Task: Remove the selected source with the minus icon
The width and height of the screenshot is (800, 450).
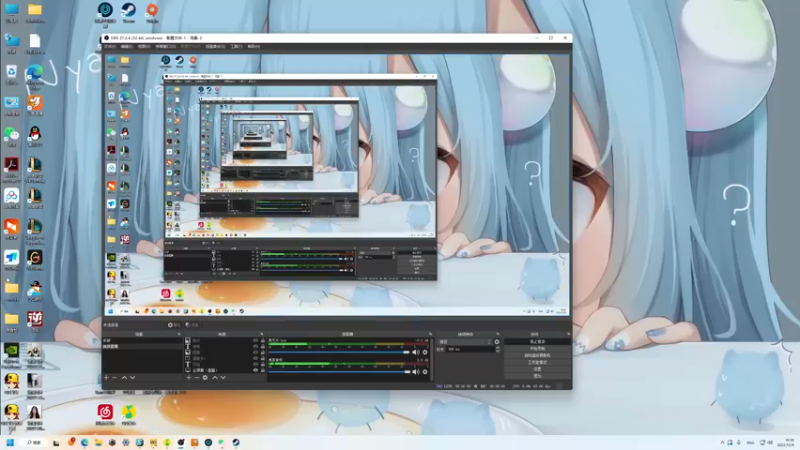Action: [196, 378]
